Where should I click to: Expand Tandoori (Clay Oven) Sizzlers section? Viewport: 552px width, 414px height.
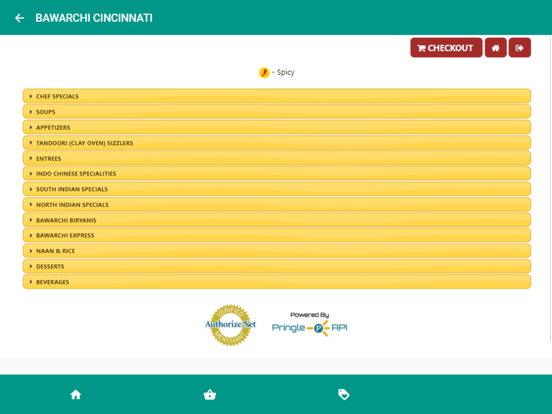click(277, 143)
